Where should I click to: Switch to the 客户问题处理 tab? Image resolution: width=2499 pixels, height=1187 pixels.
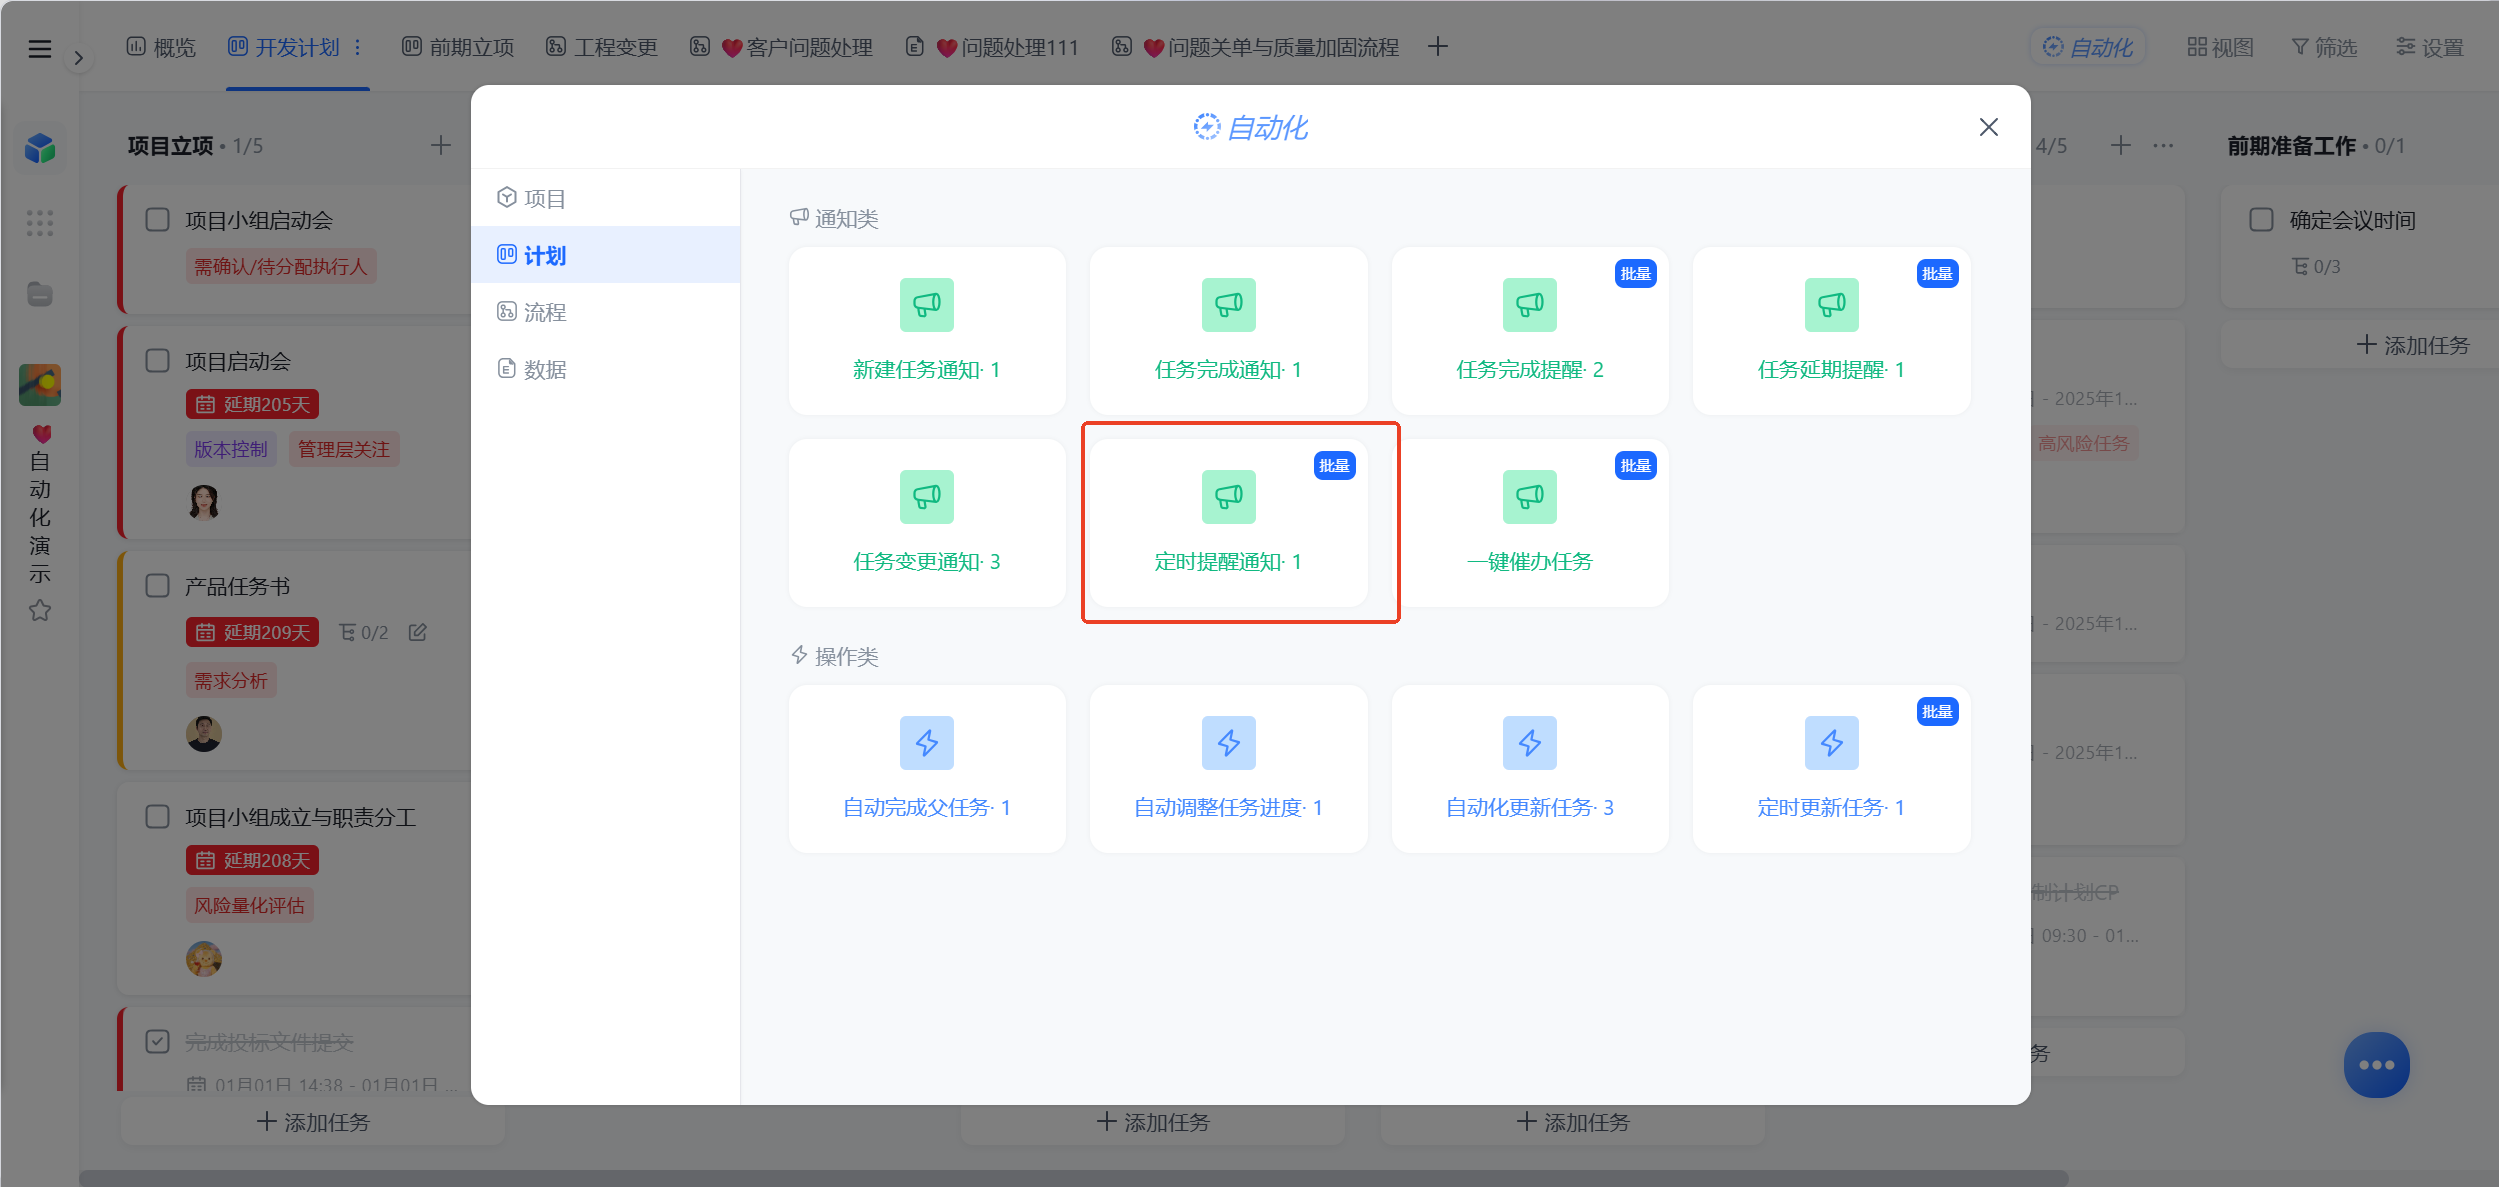[x=782, y=47]
